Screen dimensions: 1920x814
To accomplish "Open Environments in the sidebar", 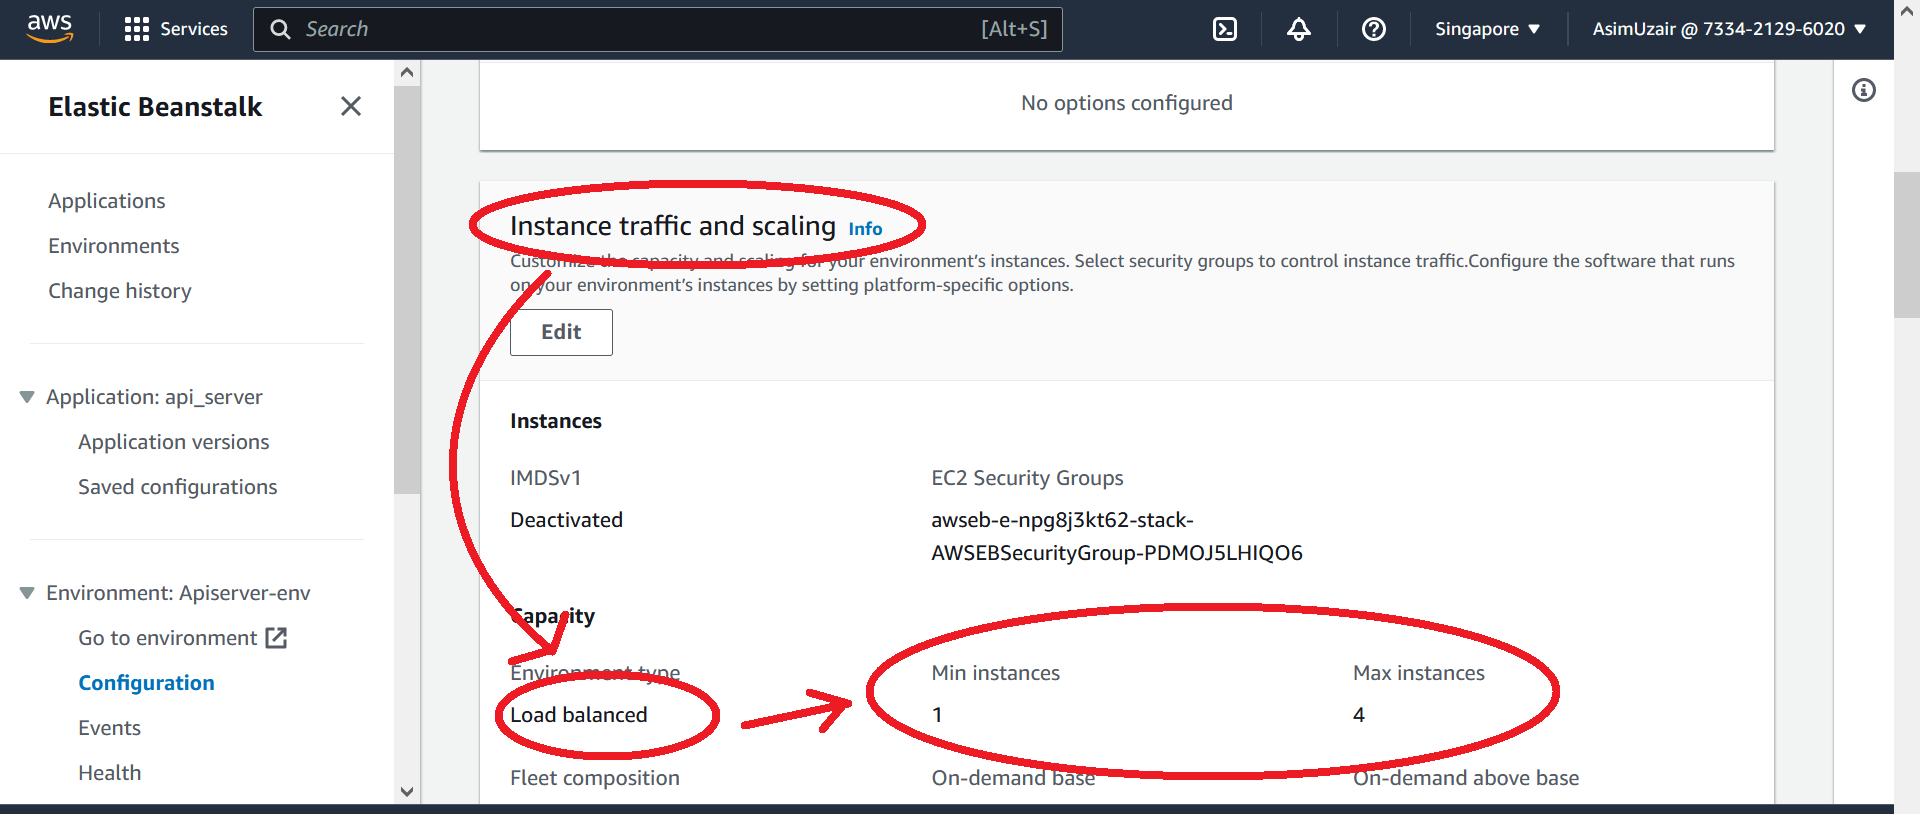I will click(114, 246).
